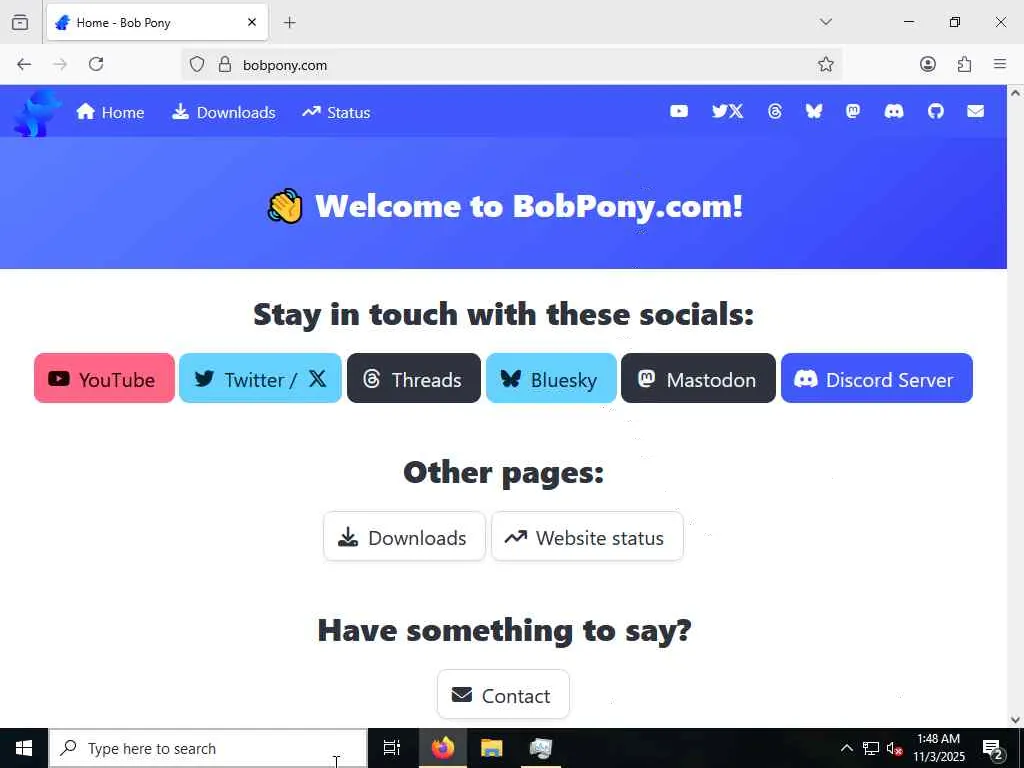The height and width of the screenshot is (768, 1024).
Task: Open Bluesky butterfly icon in navbar
Action: pos(814,112)
